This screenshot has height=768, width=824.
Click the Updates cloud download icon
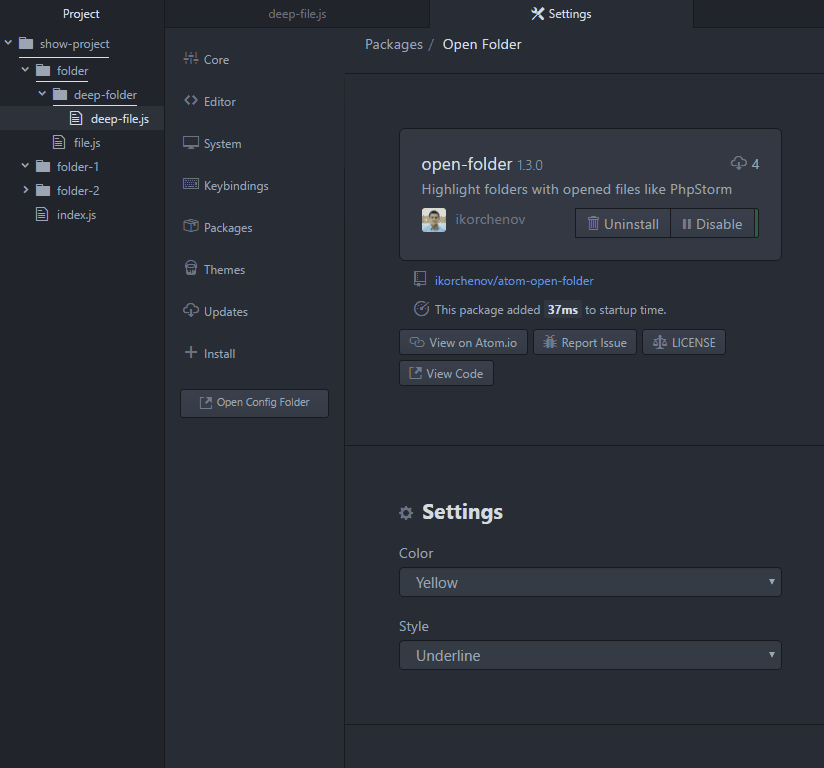click(191, 310)
